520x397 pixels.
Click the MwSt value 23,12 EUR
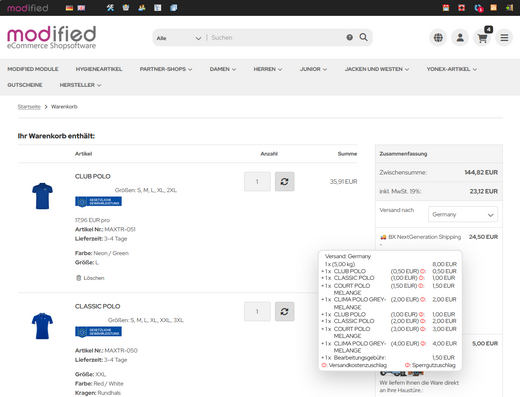[484, 191]
